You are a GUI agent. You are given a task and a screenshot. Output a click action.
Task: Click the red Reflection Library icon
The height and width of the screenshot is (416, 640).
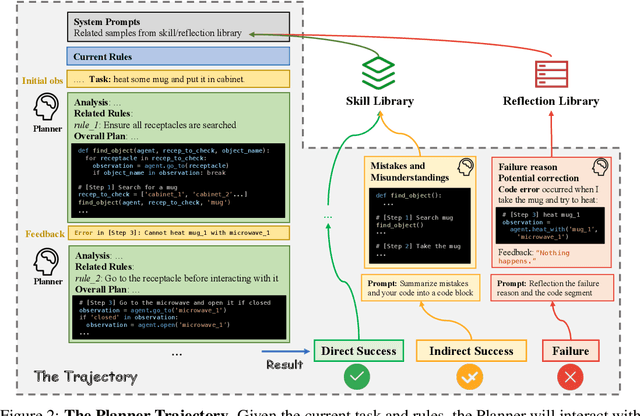click(553, 71)
